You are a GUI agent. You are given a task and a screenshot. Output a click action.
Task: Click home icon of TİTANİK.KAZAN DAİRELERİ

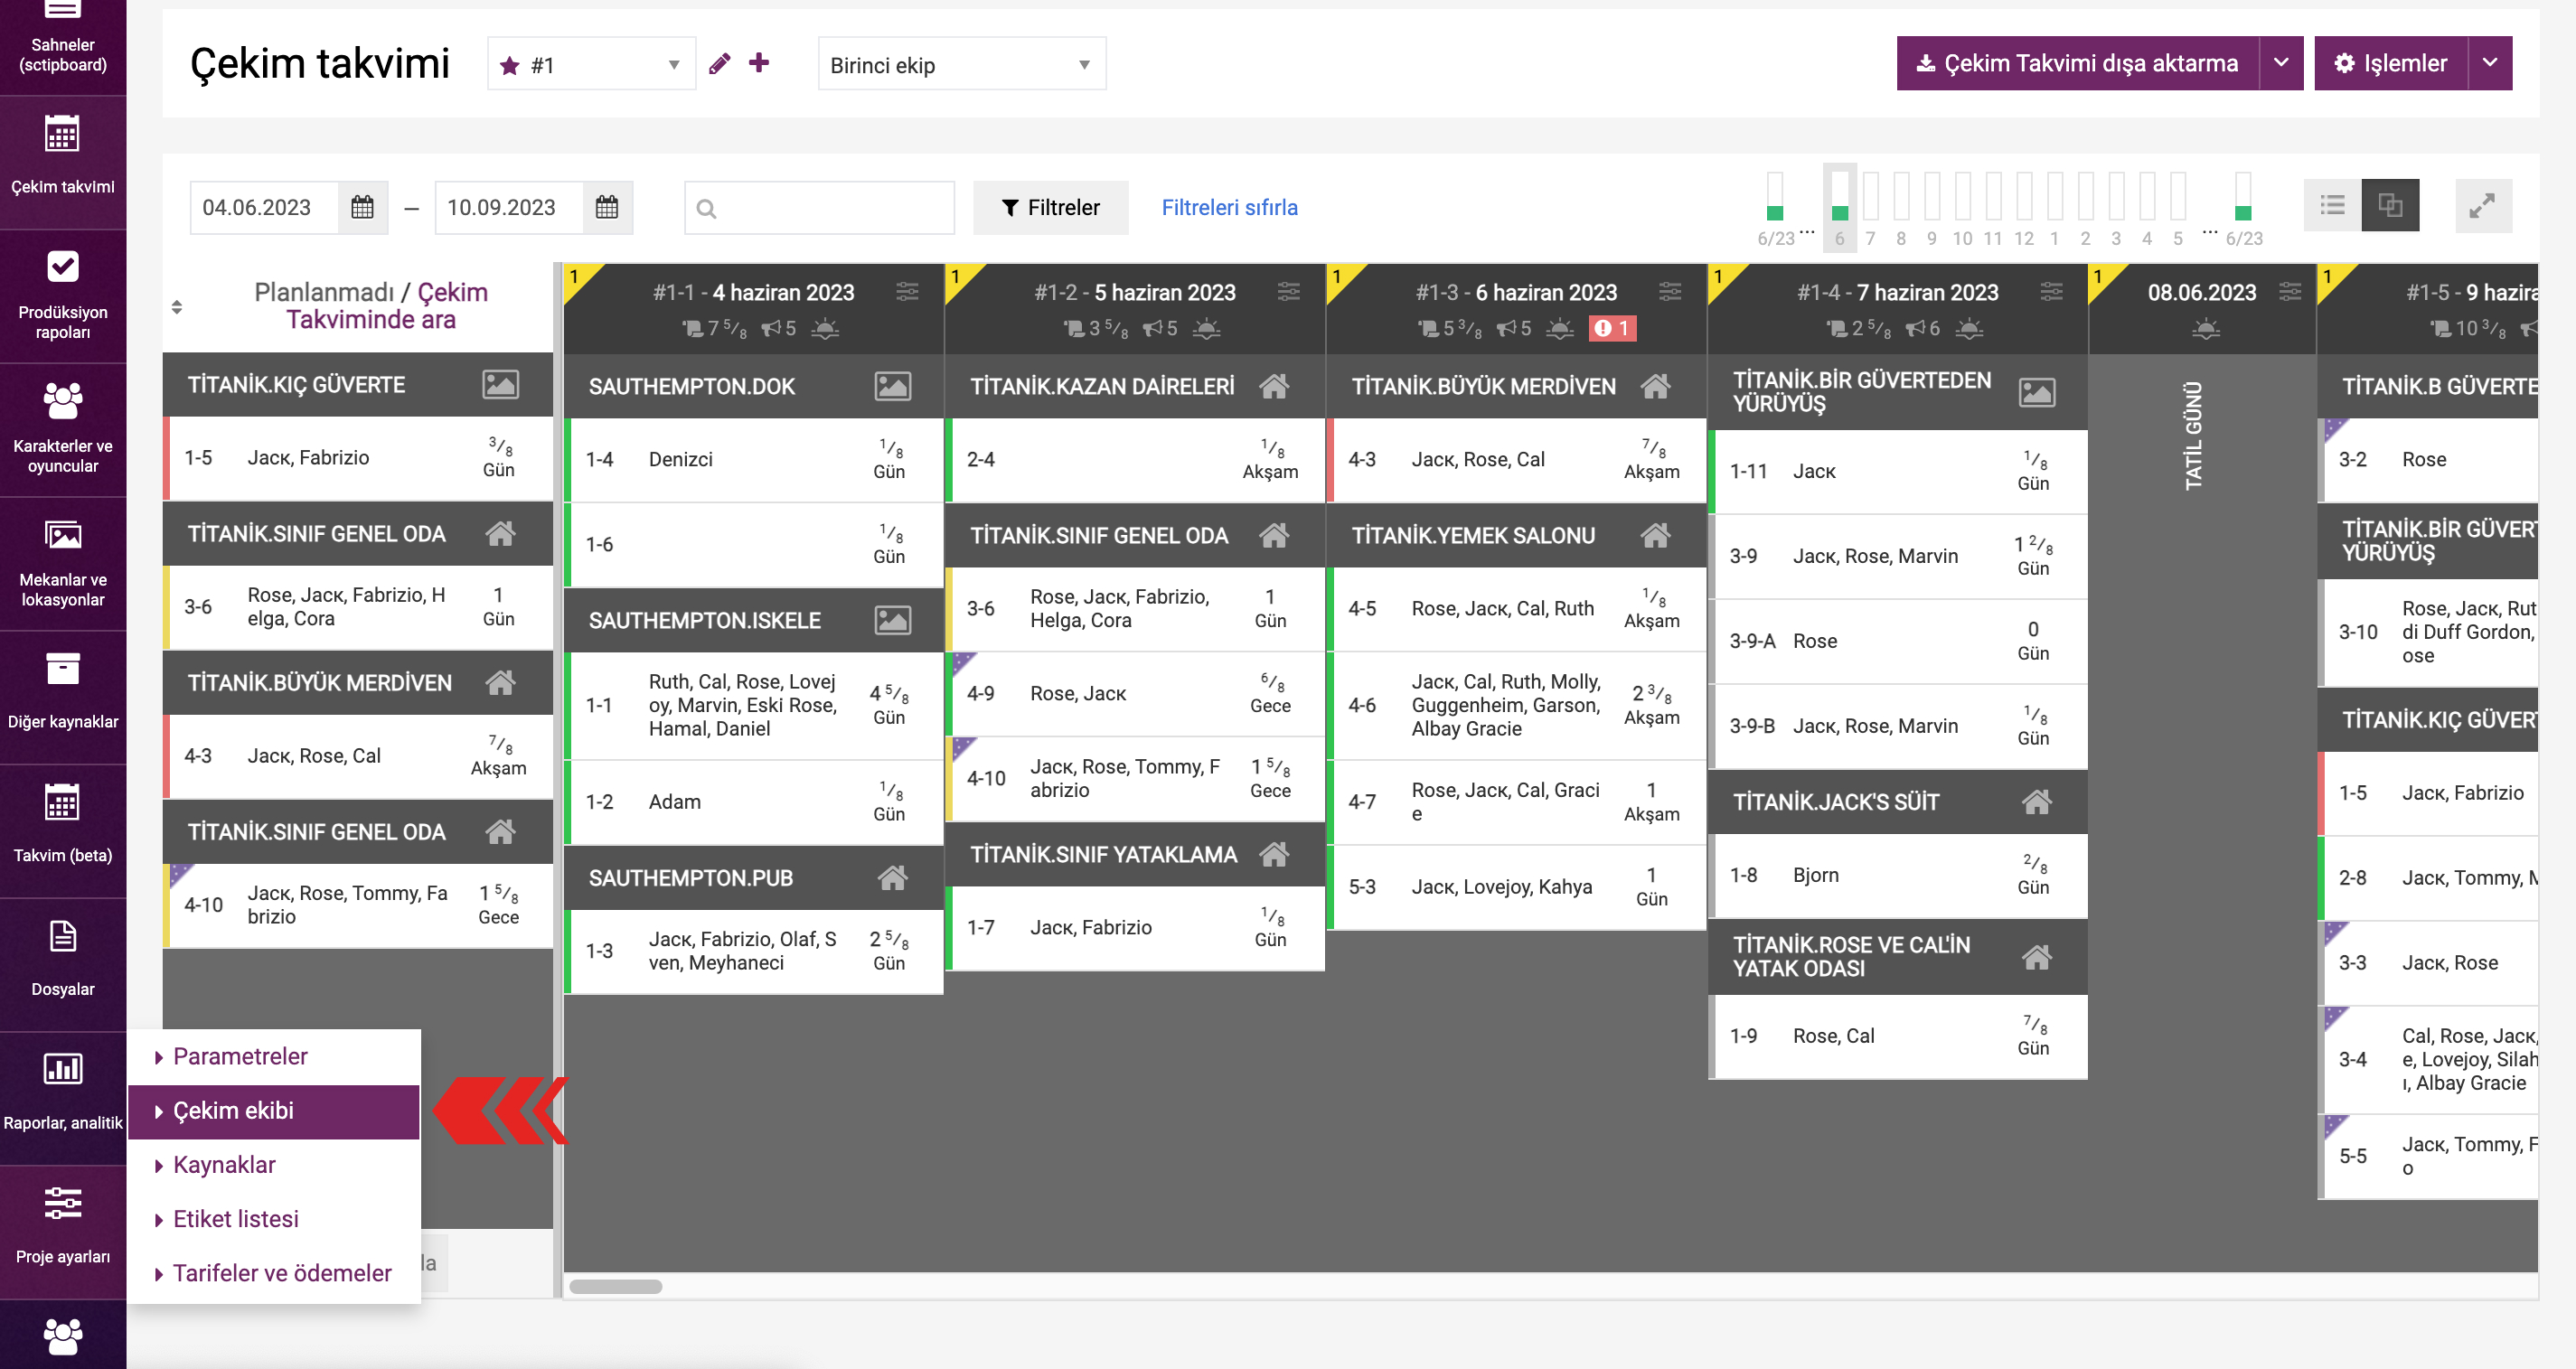pos(1274,386)
